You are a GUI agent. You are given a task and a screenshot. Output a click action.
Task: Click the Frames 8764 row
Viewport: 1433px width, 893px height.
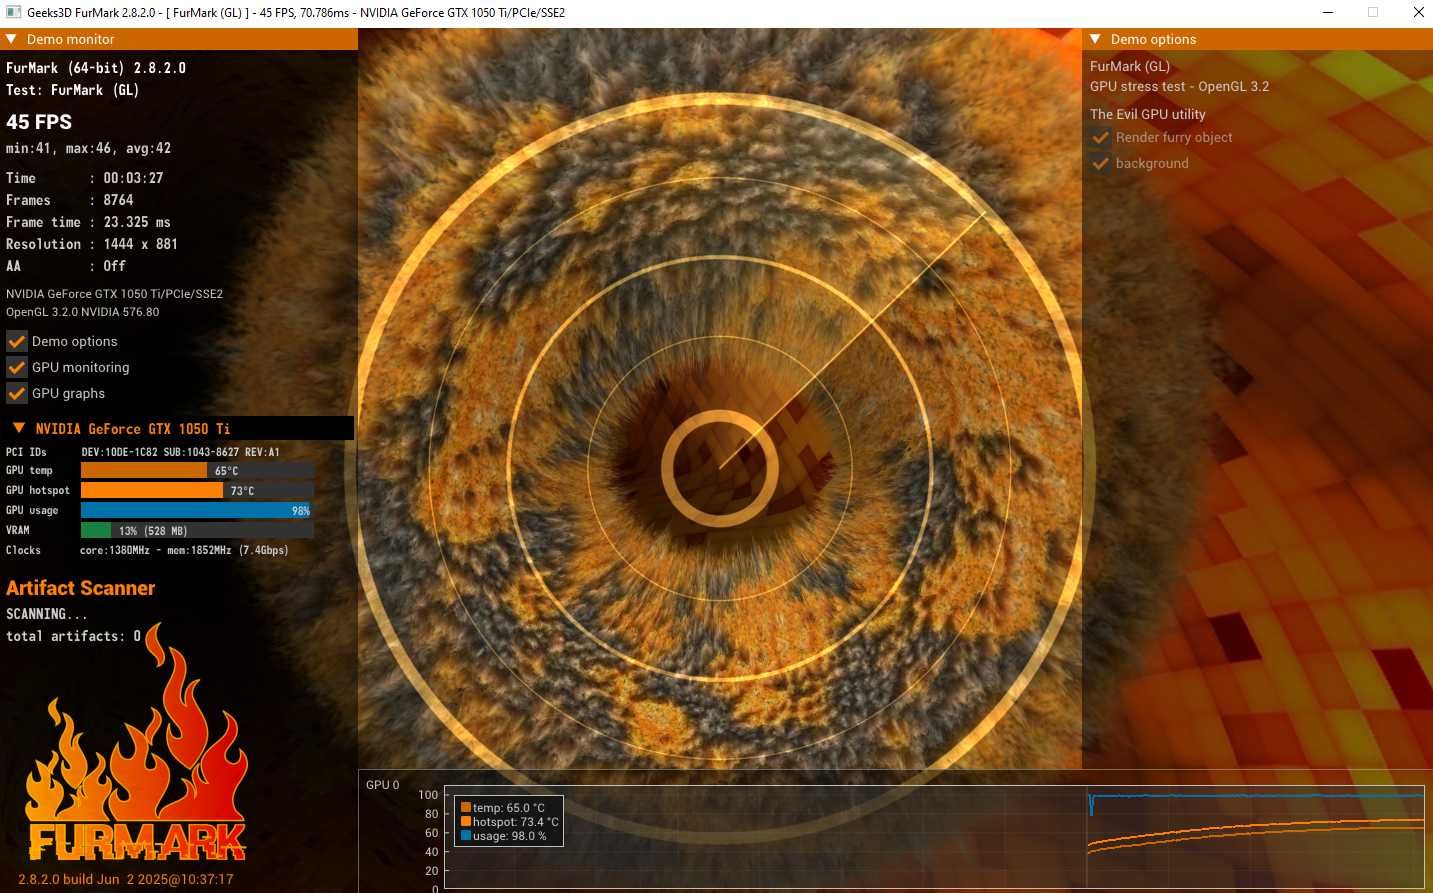coord(70,200)
